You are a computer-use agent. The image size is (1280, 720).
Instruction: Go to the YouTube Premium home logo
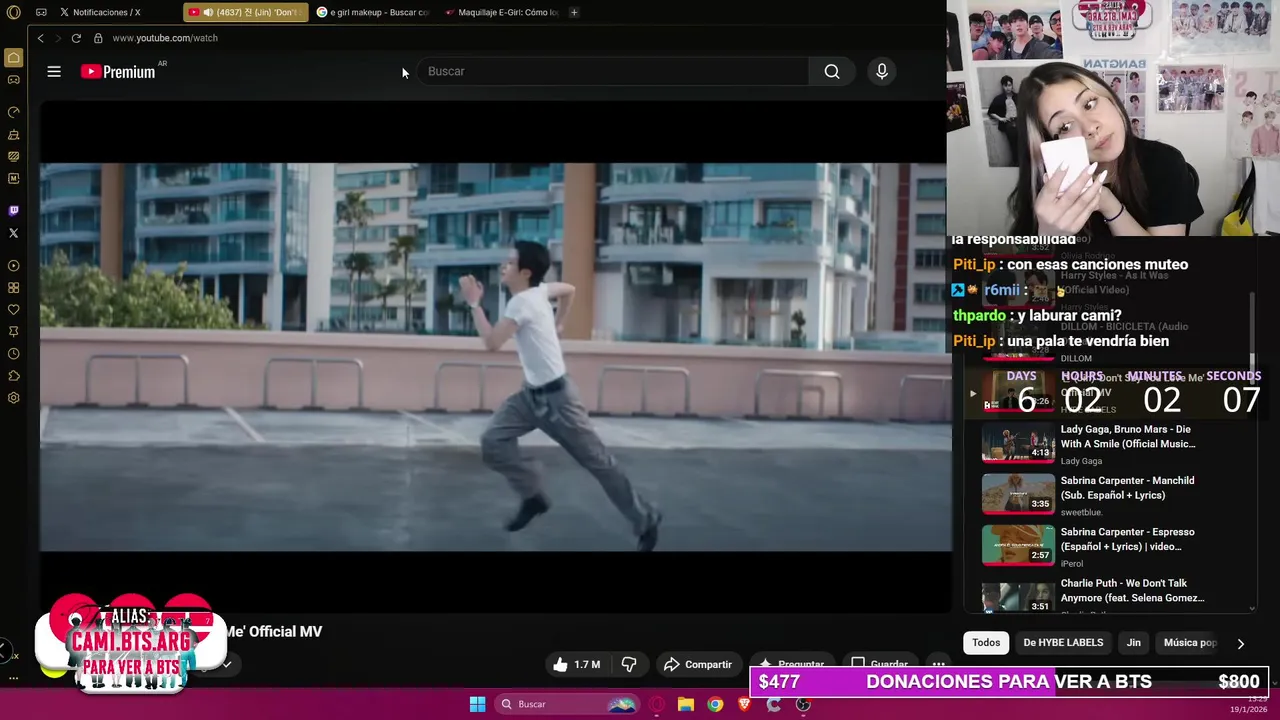coord(118,71)
